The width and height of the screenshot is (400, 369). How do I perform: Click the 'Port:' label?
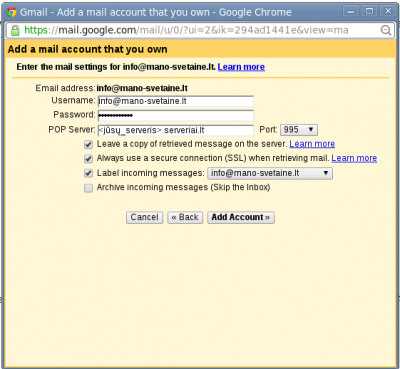coord(268,130)
